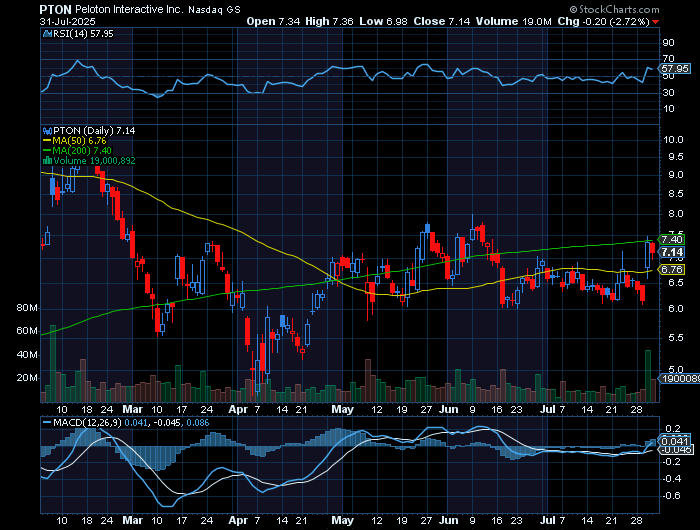Click the Volume 19.0M header value
Image resolution: width=700 pixels, height=530 pixels.
513,21
